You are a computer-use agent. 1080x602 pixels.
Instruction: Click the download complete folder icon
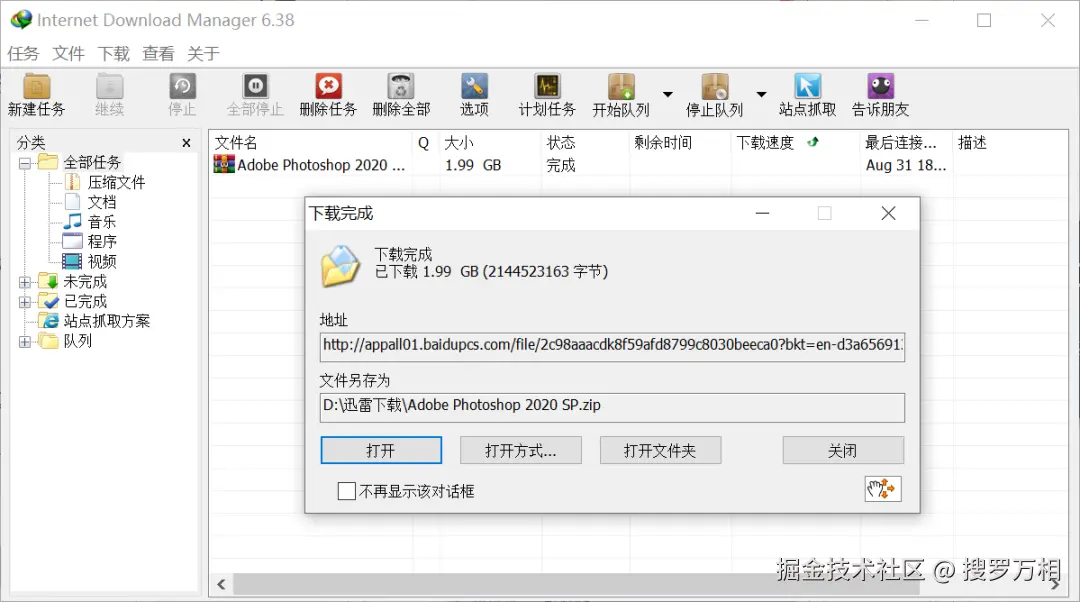[340, 266]
